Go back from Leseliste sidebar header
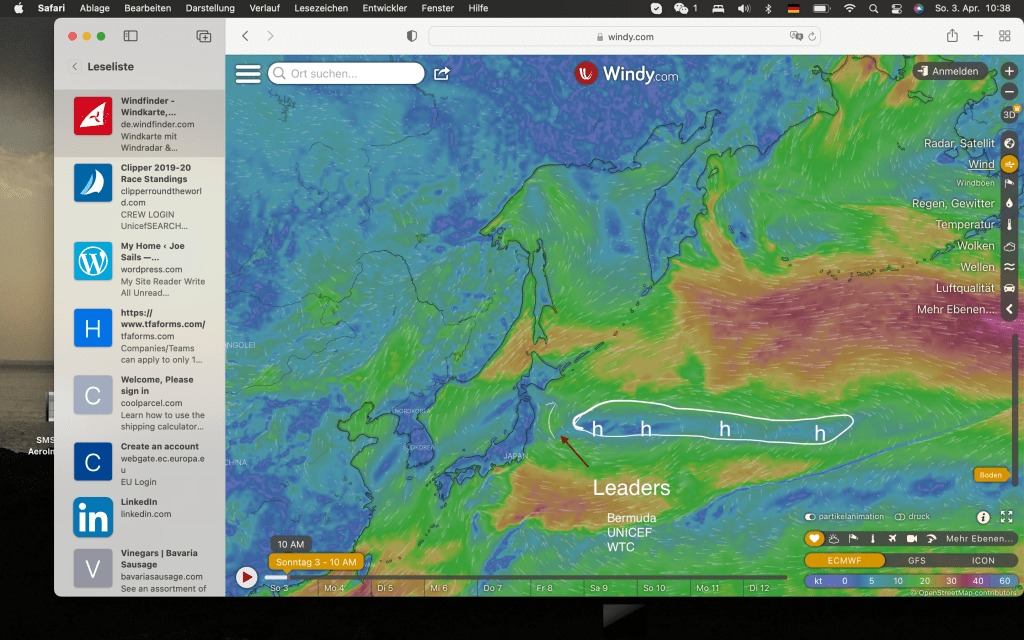Screen dimensions: 1024x640 pyautogui.click(x=74, y=67)
